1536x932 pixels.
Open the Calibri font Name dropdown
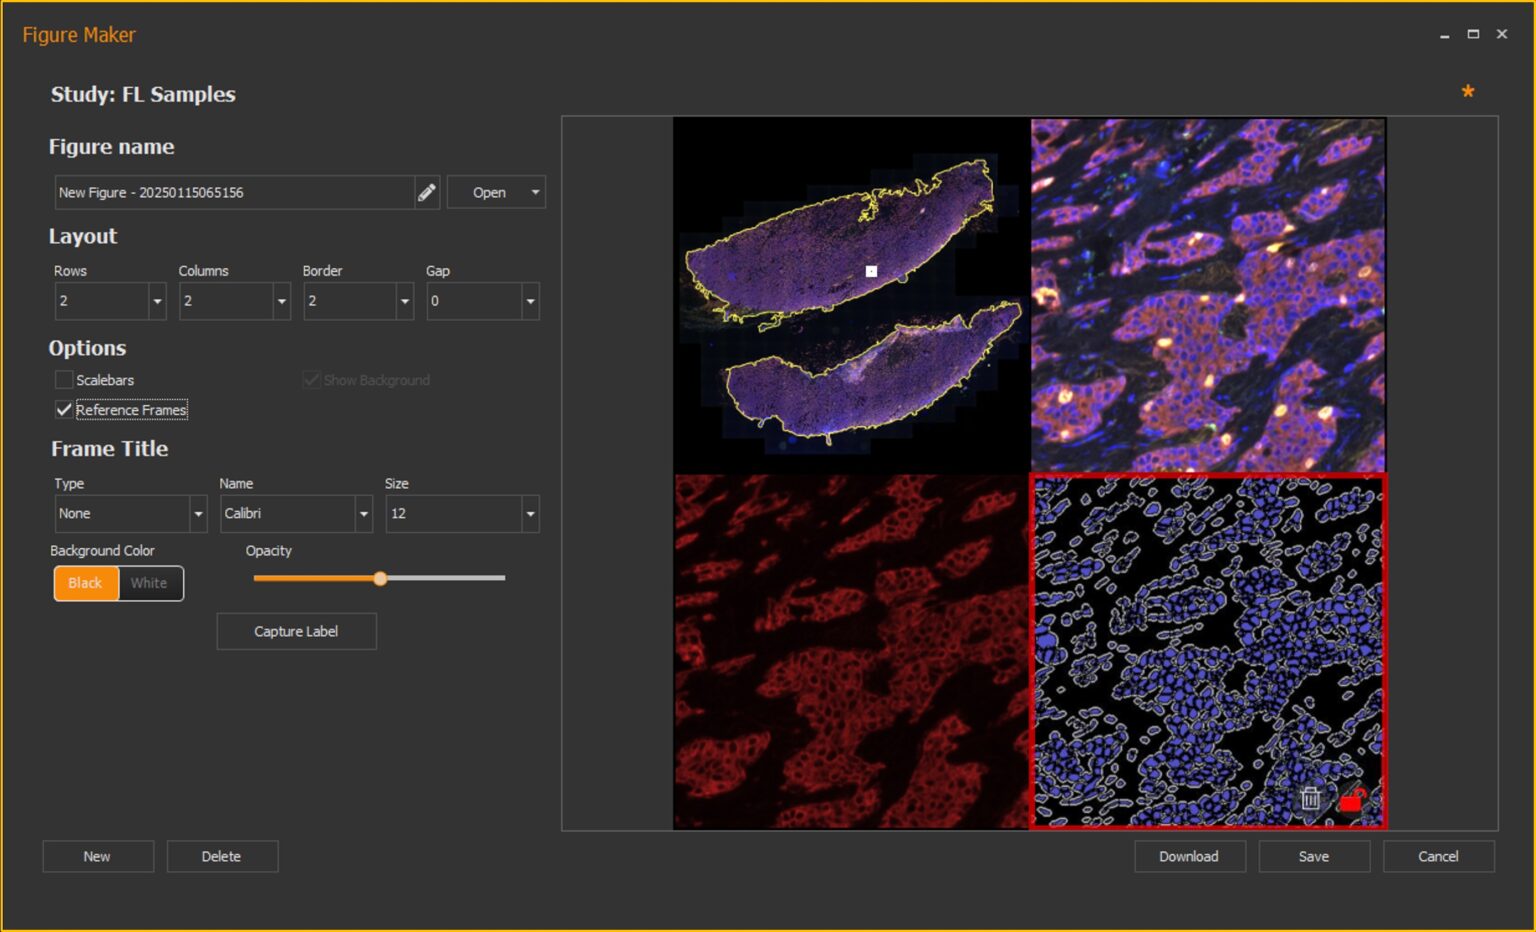362,513
